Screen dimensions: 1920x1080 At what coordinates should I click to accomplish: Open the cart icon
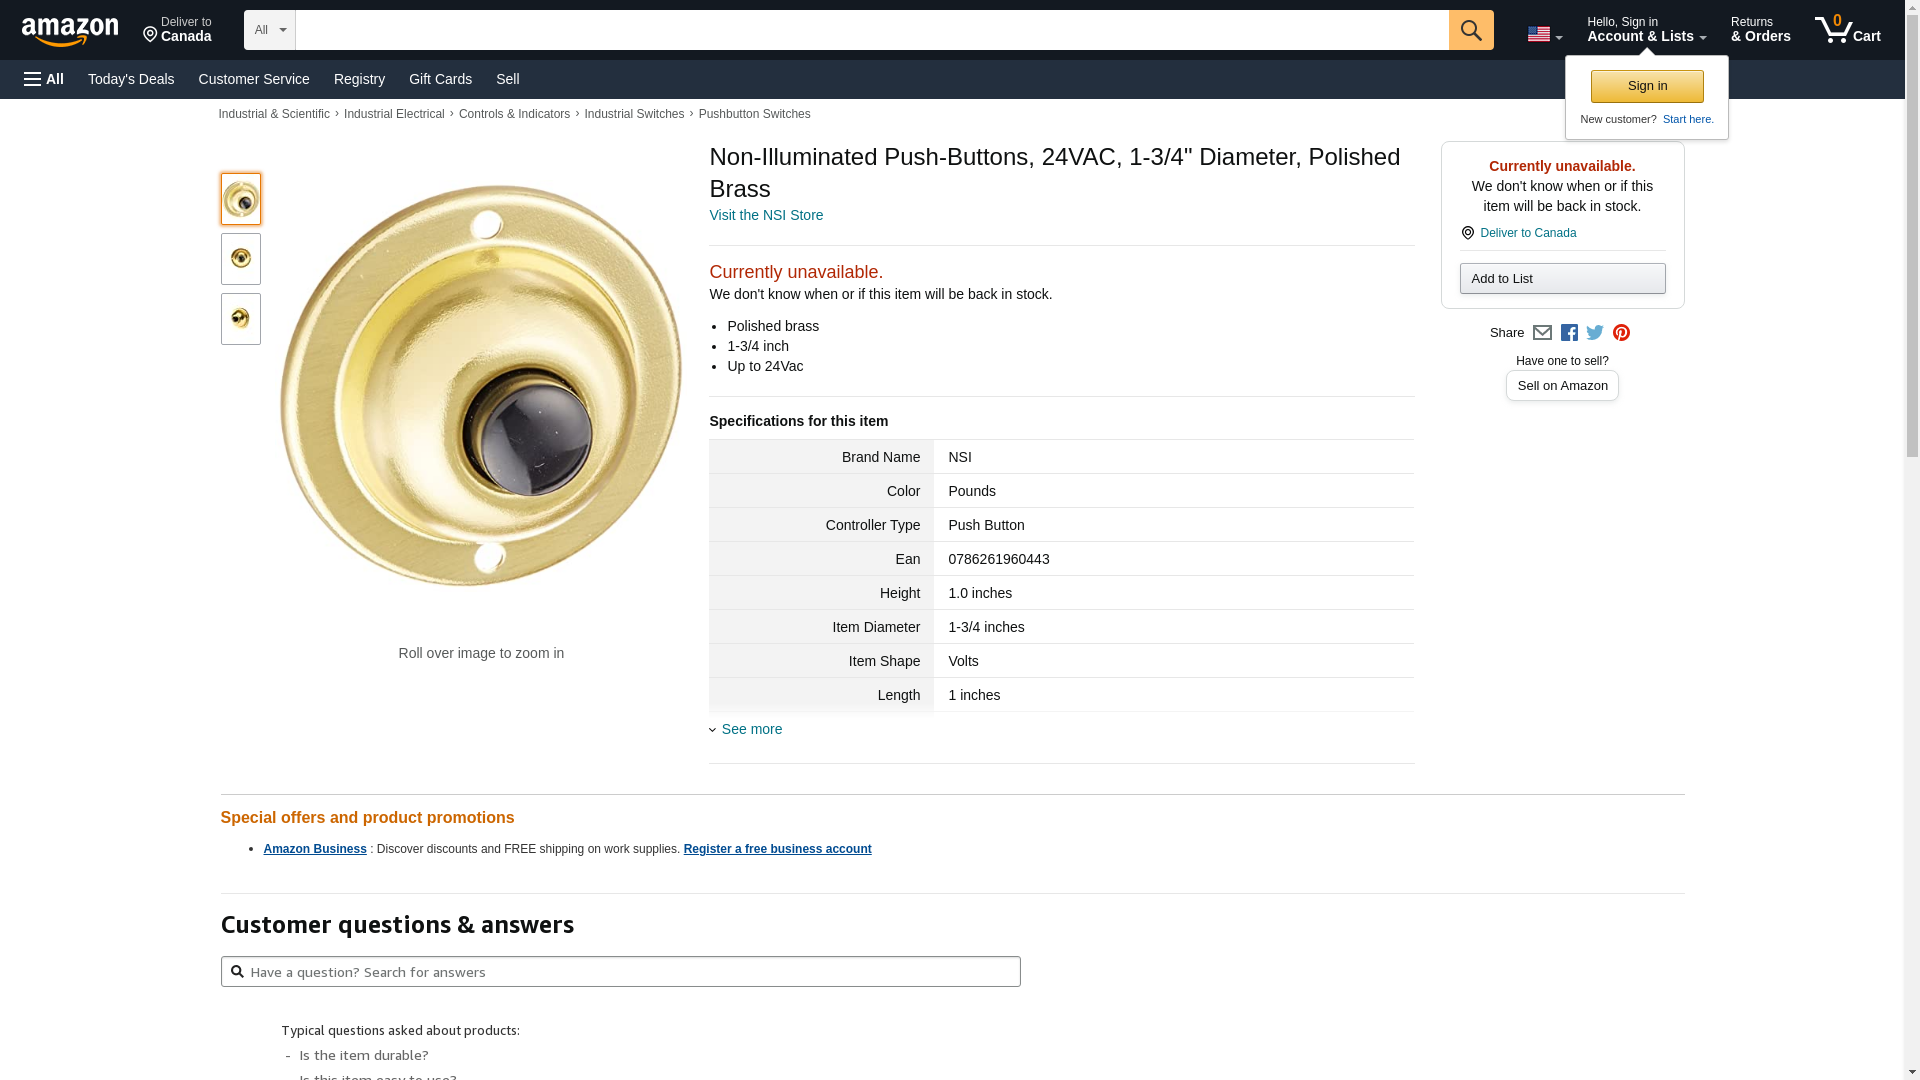coord(1847,30)
